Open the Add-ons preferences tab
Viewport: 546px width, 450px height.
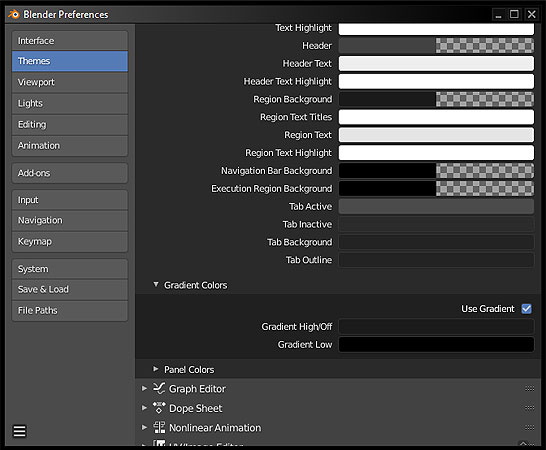point(70,173)
